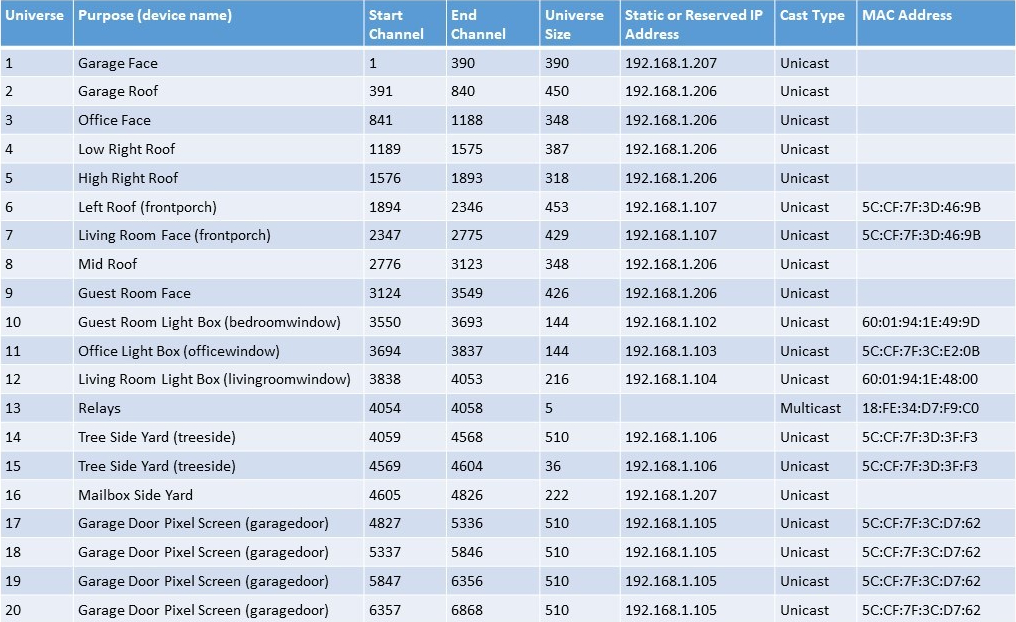Select the "Relays" purpose cell

tap(99, 408)
